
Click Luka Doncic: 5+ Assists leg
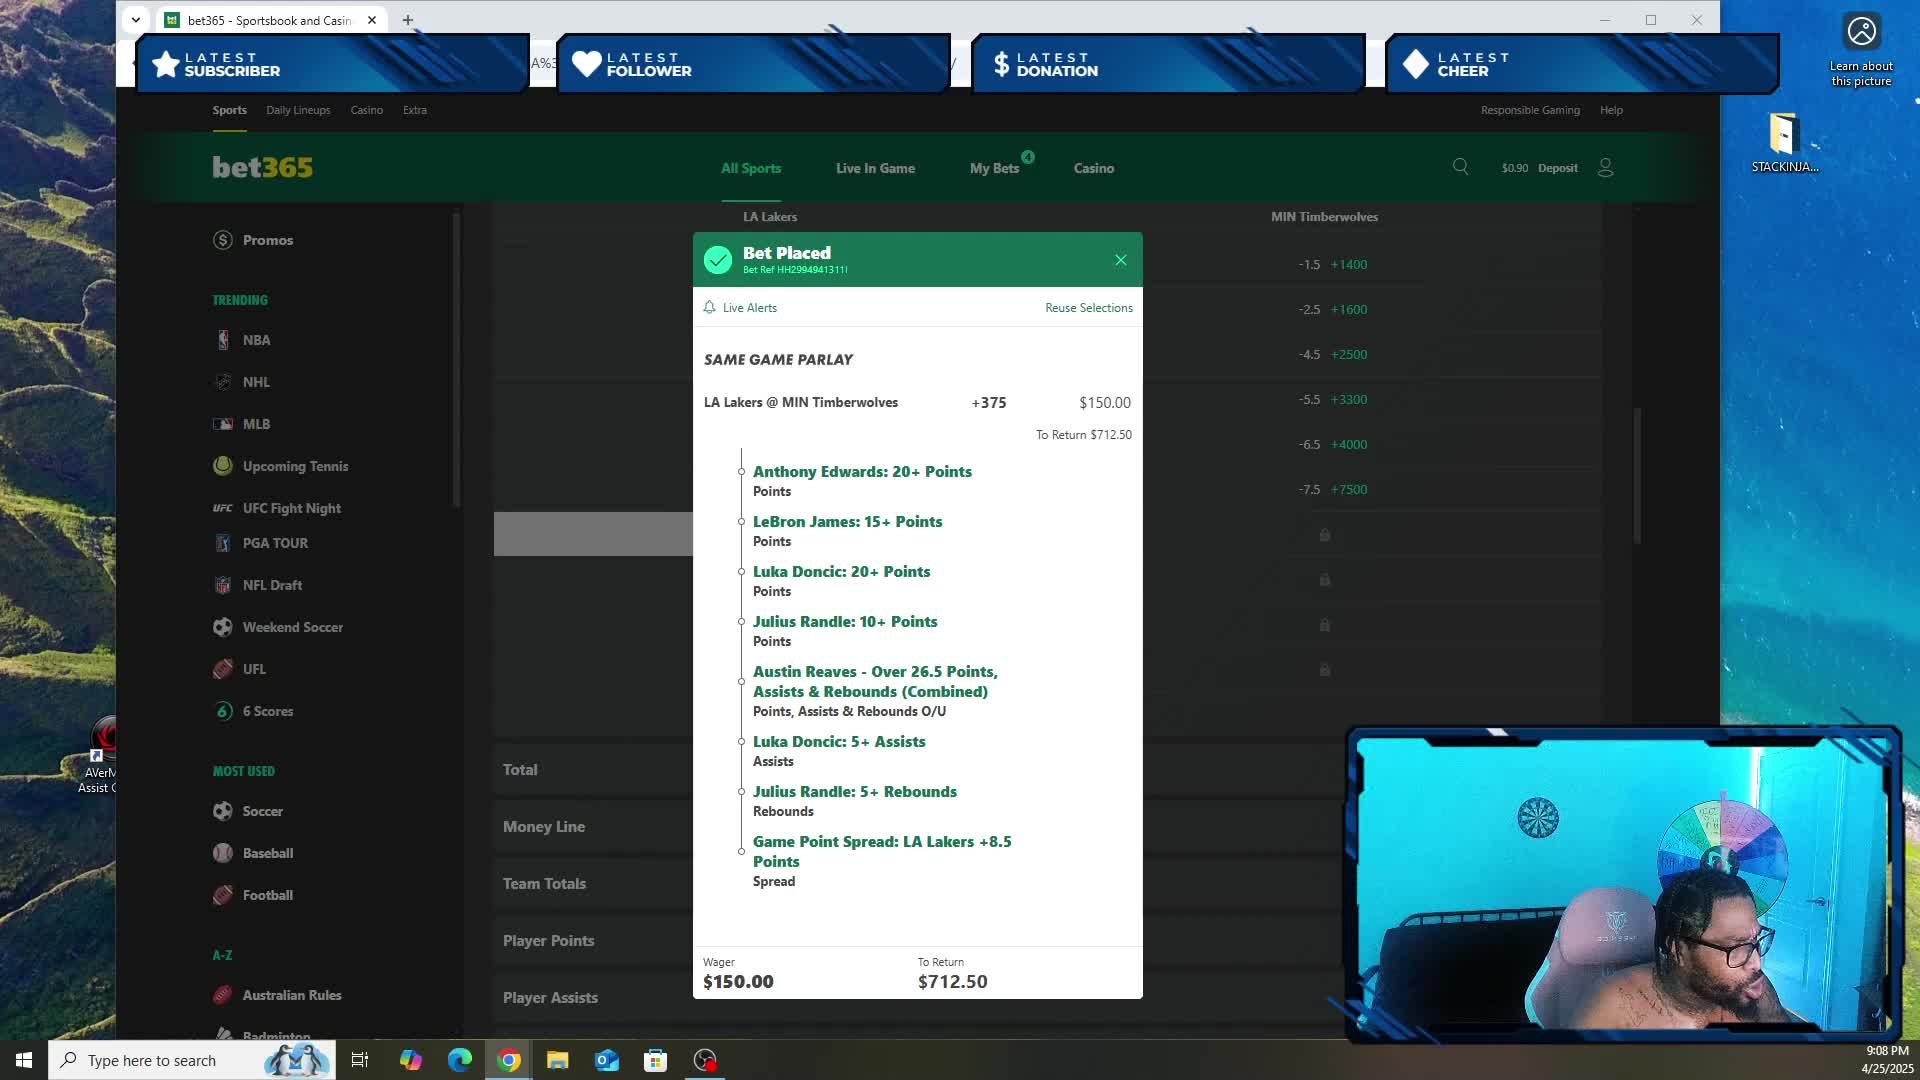[839, 742]
